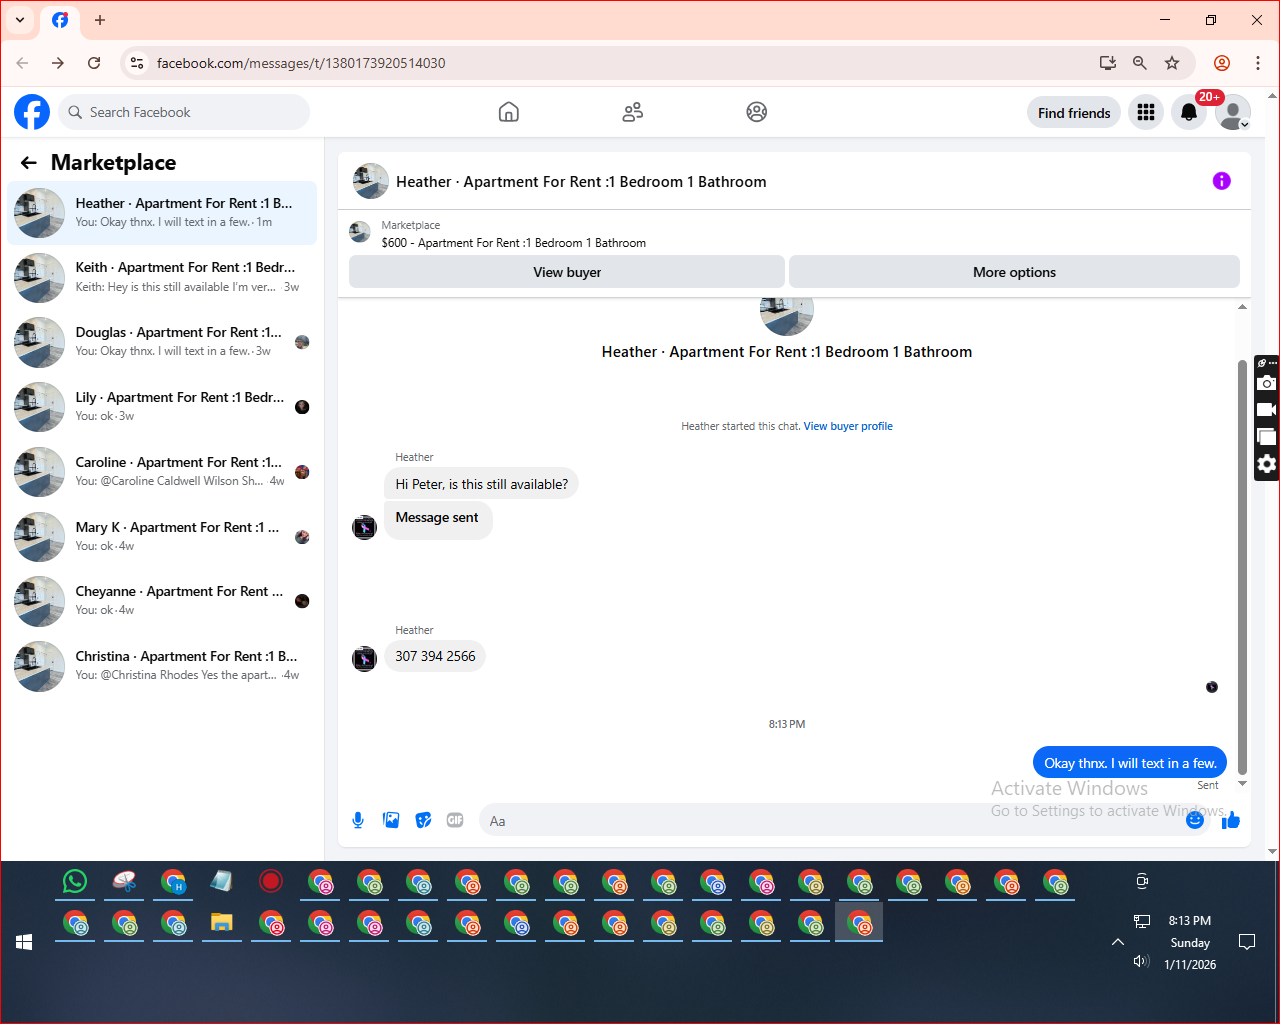
Task: Click the red record icon in taskbar
Action: click(x=271, y=881)
